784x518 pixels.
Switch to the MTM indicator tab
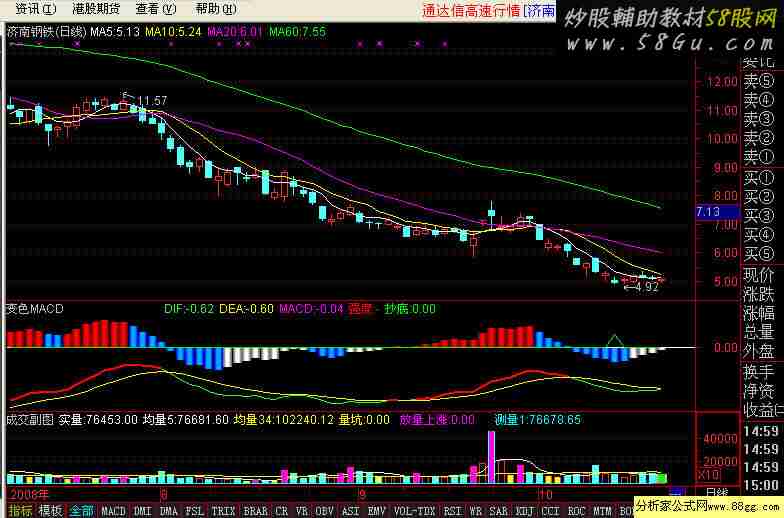coord(602,511)
